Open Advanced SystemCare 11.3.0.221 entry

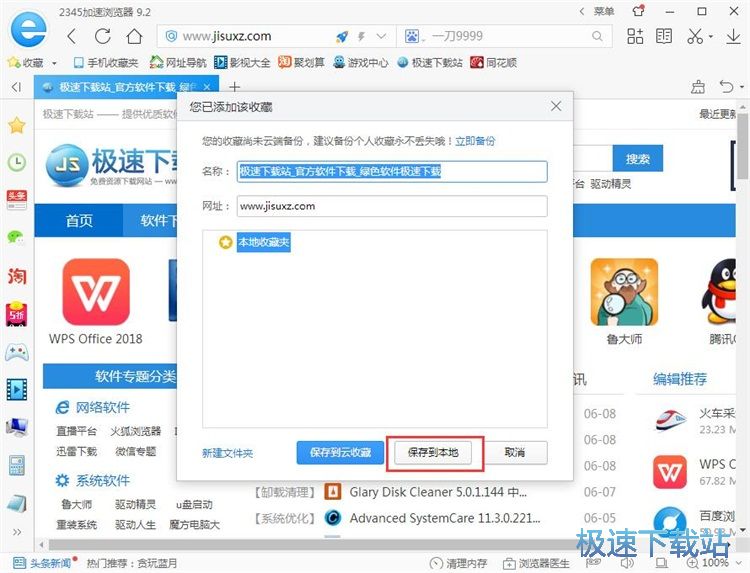point(445,518)
